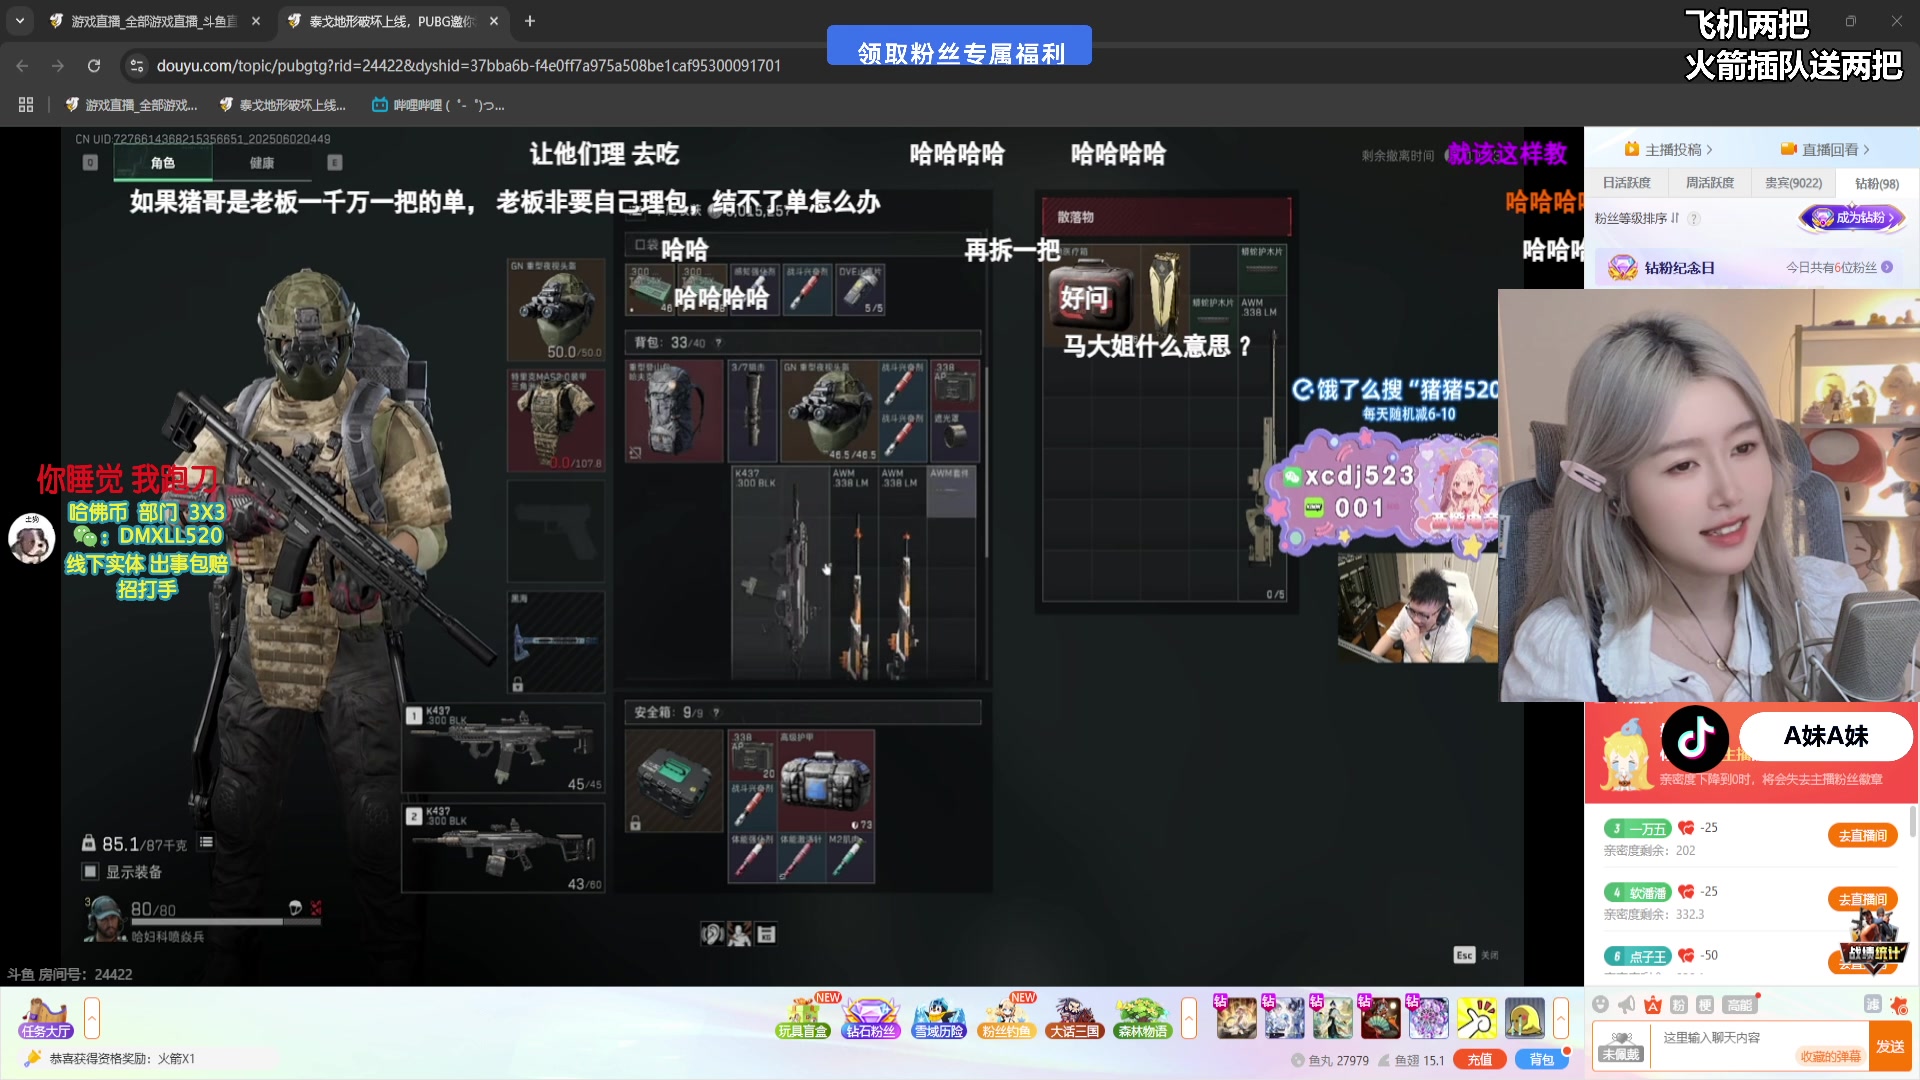This screenshot has width=1920, height=1080.
Task: Send the chat message with 发送
Action: [x=1890, y=1047]
